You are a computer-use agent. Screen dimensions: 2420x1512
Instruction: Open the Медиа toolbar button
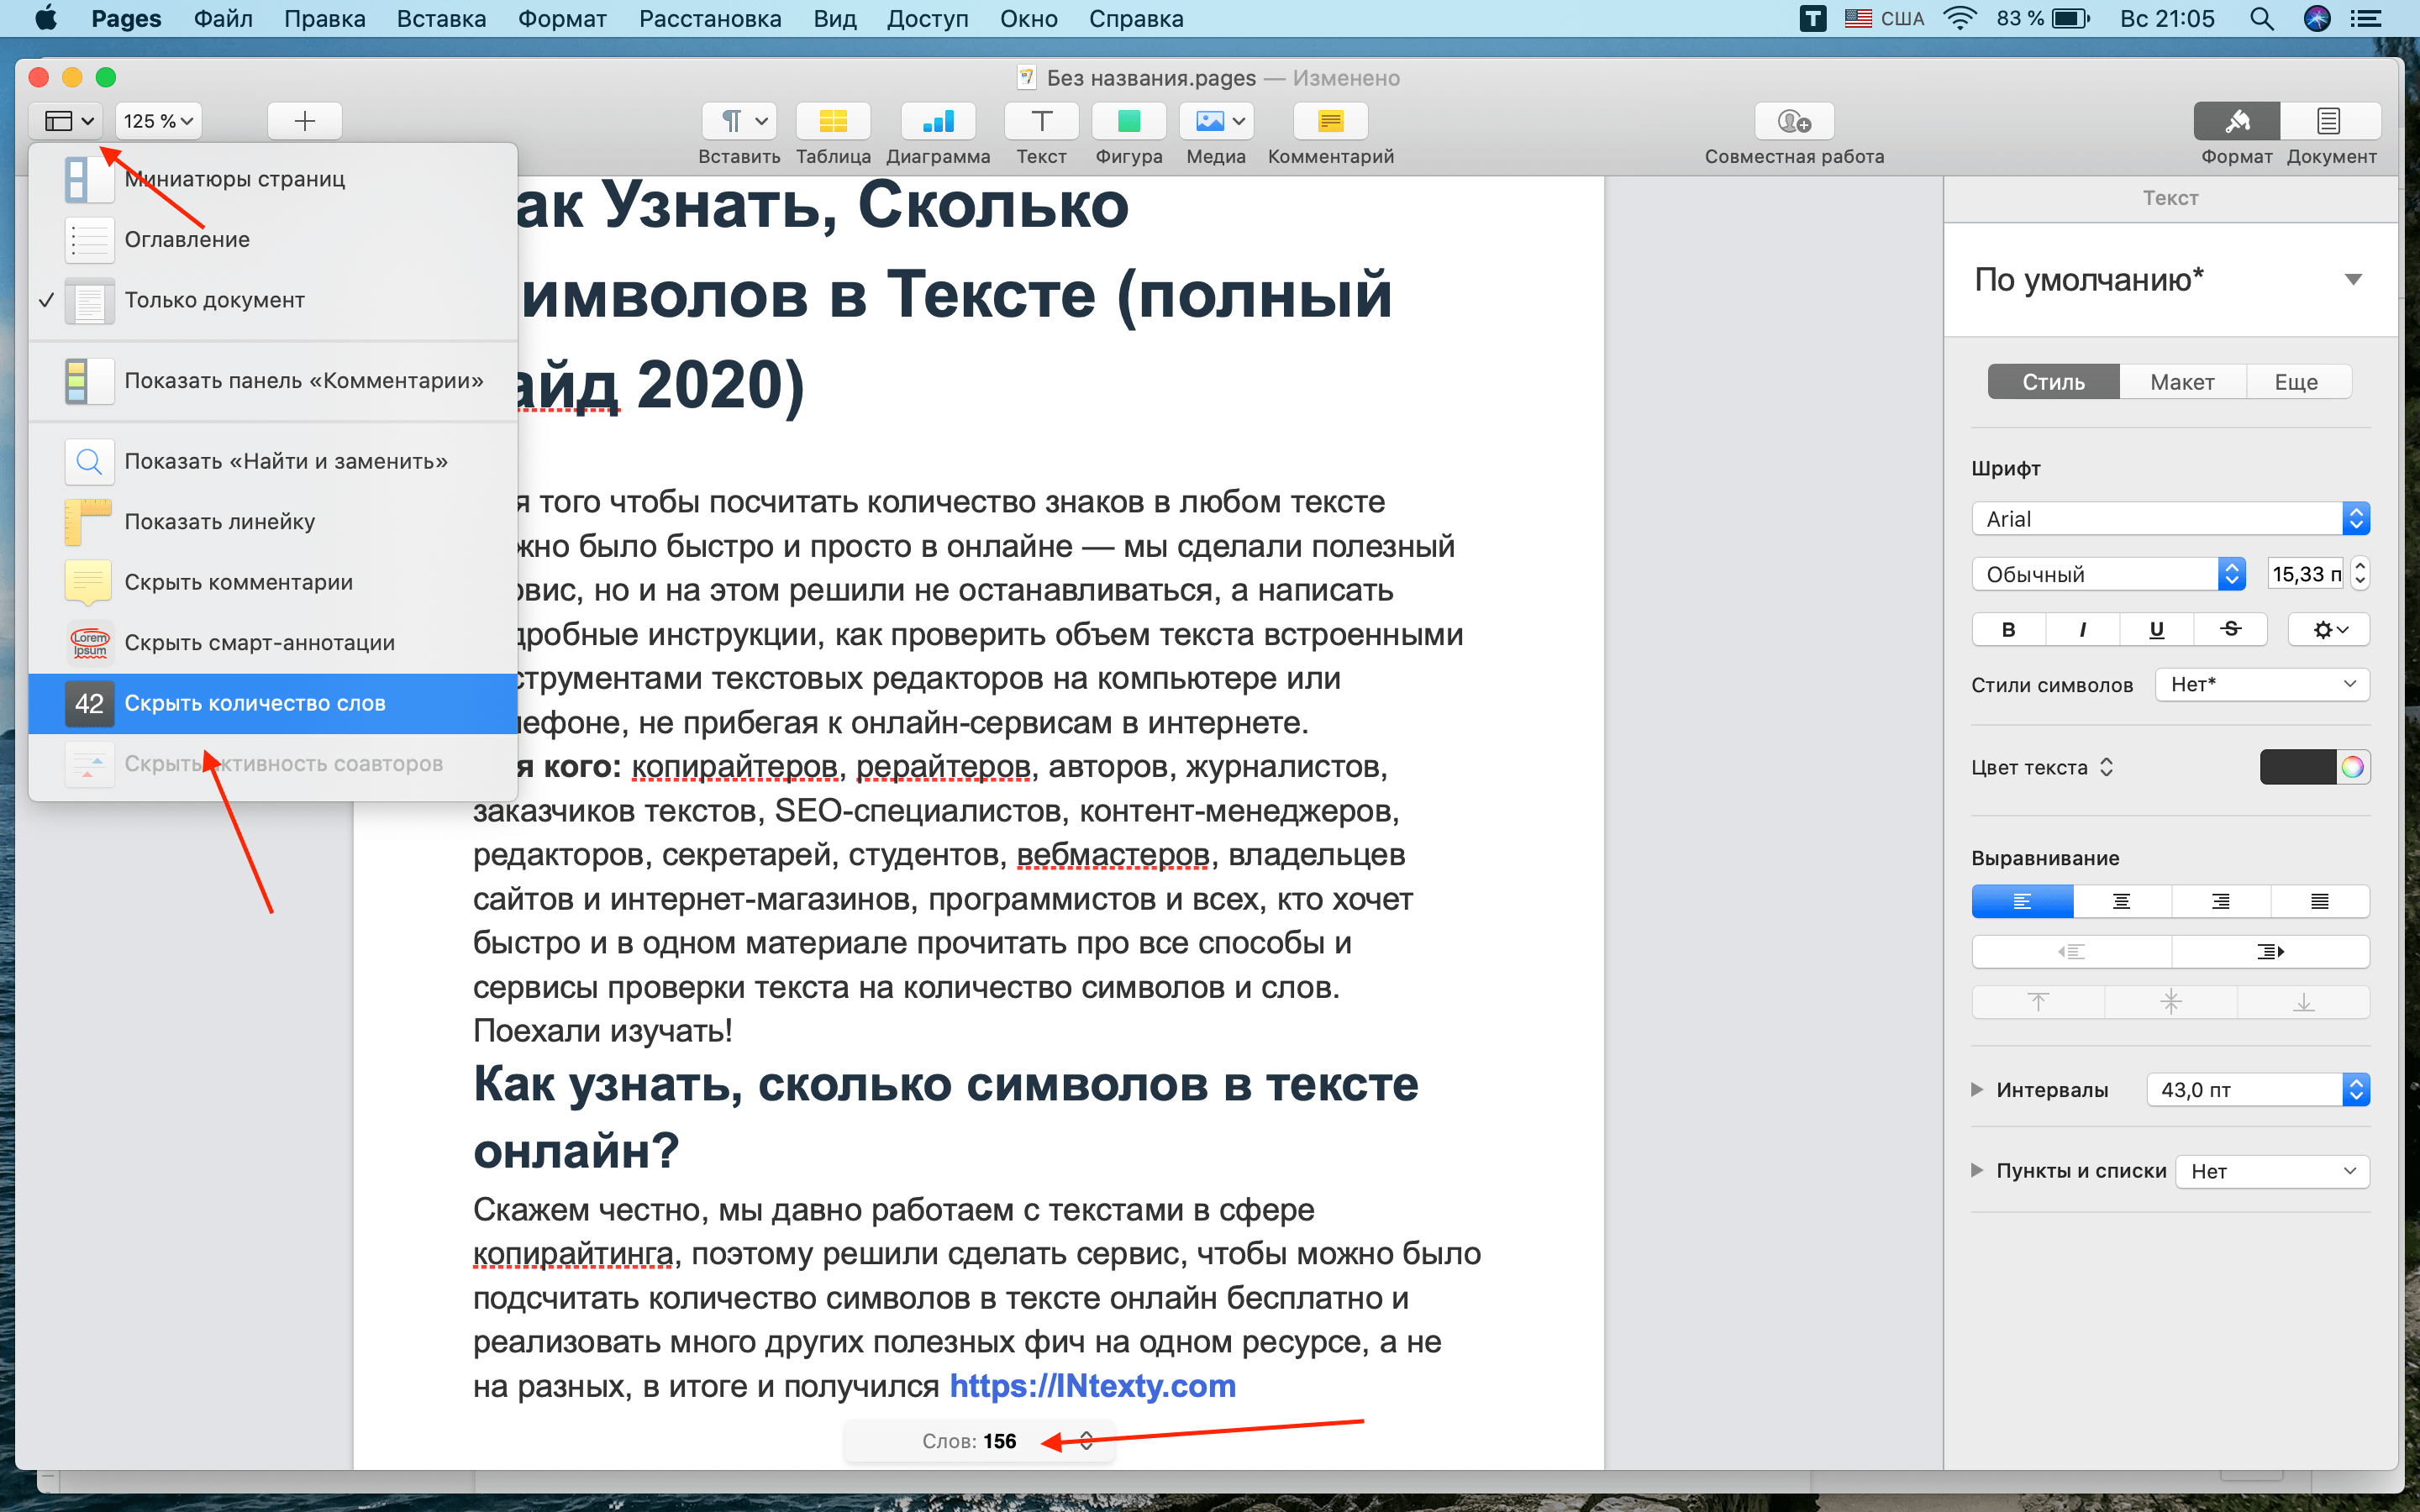[1217, 121]
